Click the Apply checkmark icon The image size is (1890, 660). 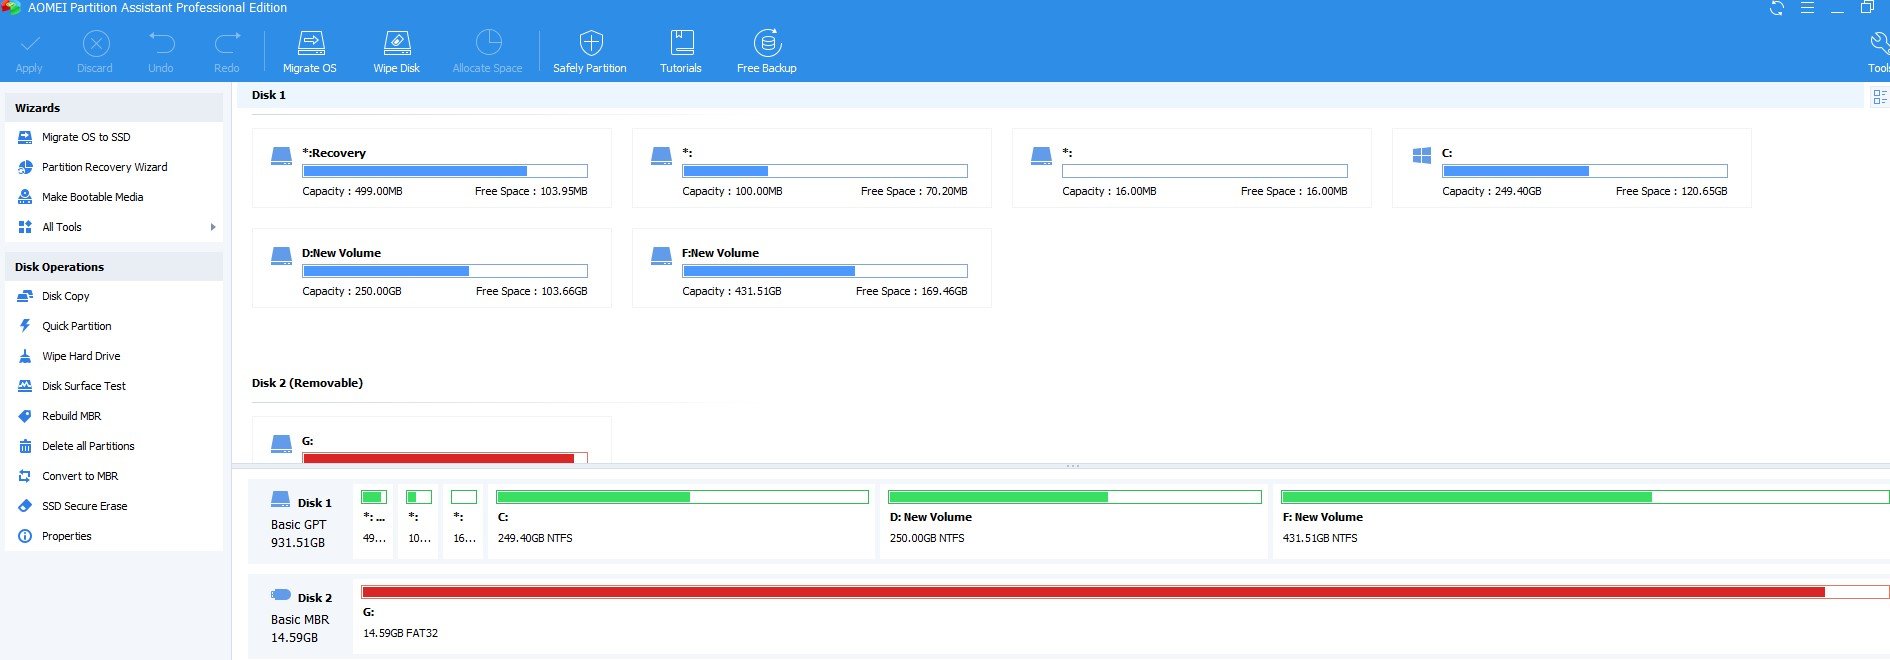click(x=29, y=44)
